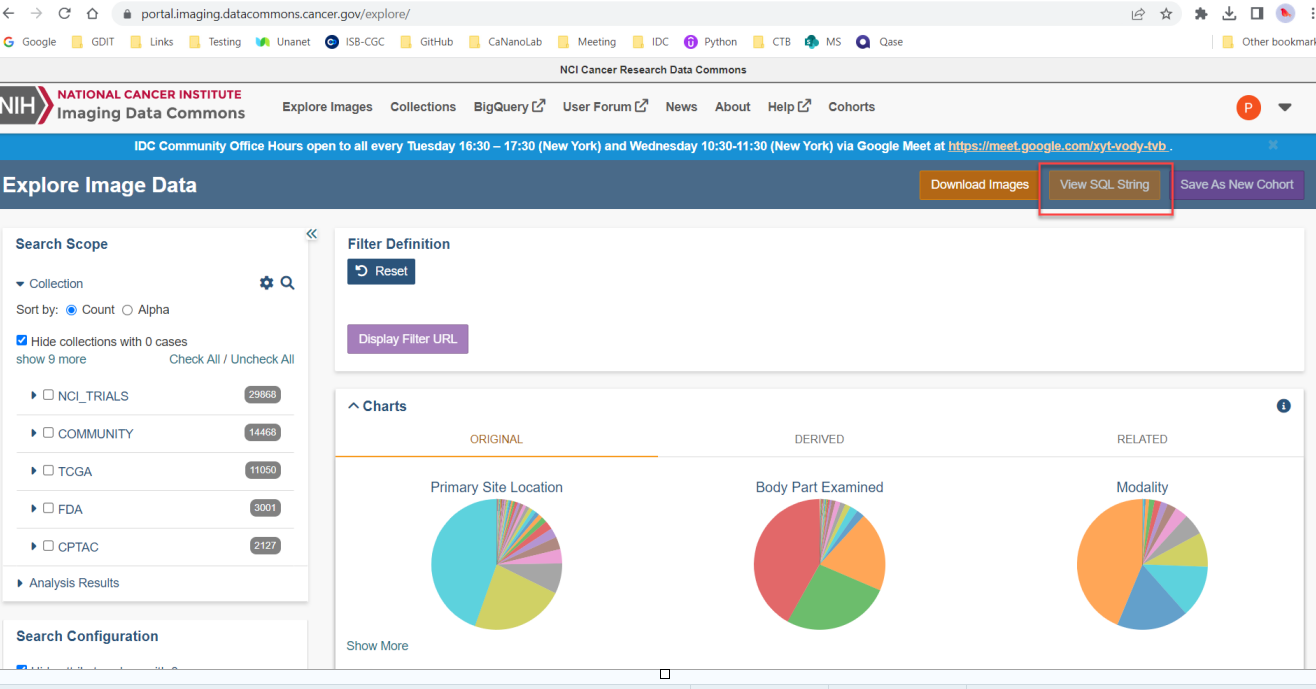Click the Reset filter button
1316x689 pixels.
tap(381, 271)
